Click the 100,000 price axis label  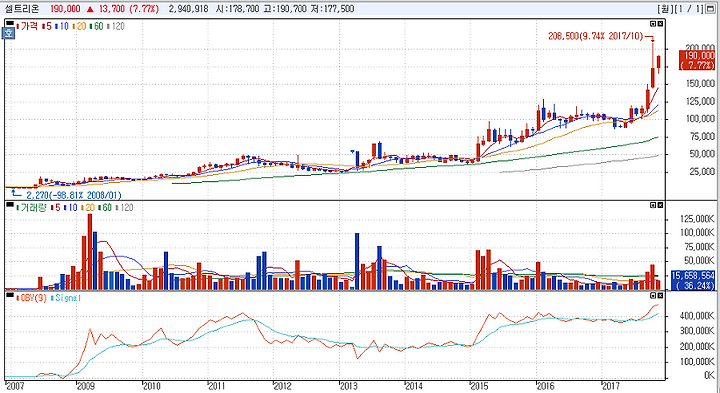pos(700,118)
